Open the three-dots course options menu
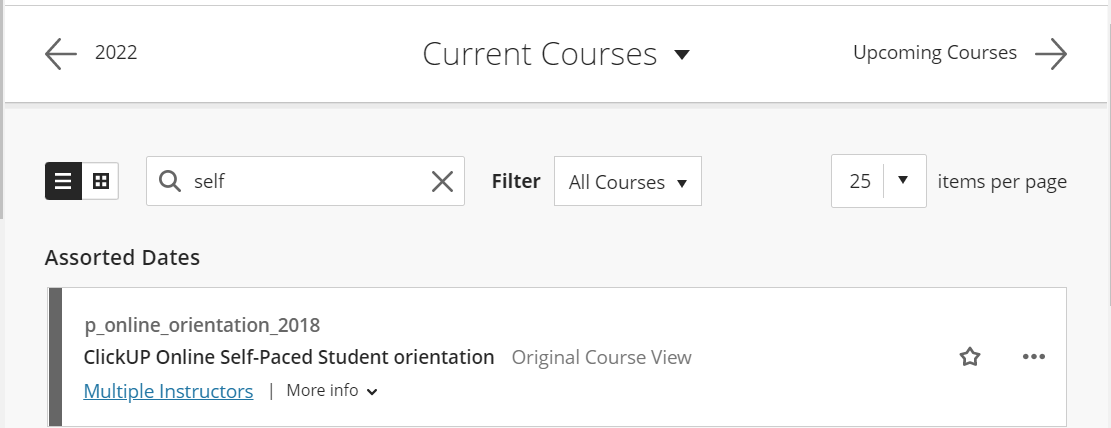 click(1034, 356)
